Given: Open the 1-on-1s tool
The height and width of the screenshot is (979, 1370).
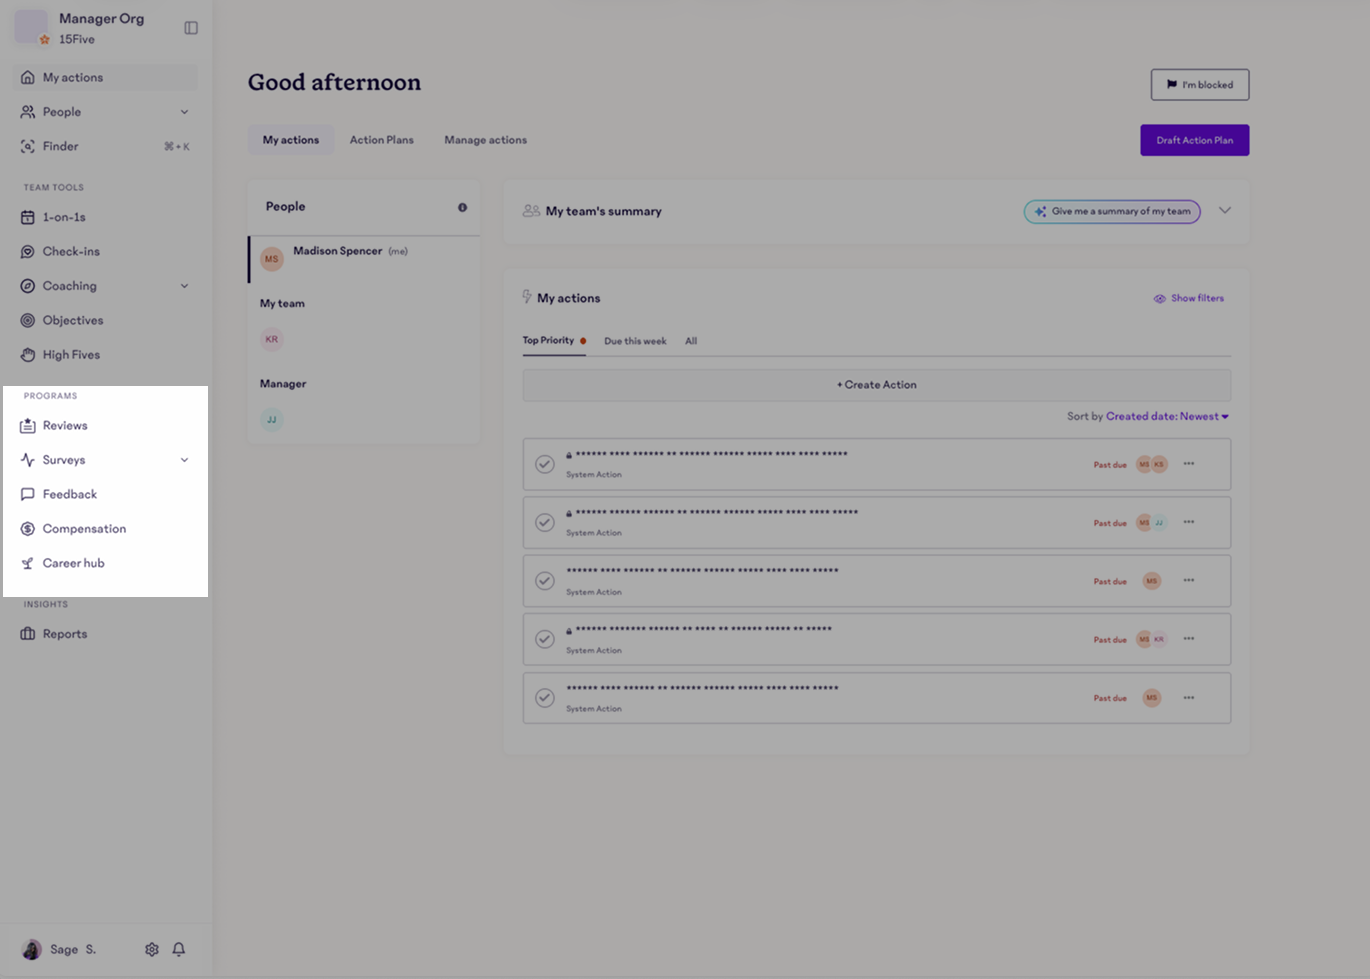Looking at the screenshot, I should tap(64, 216).
